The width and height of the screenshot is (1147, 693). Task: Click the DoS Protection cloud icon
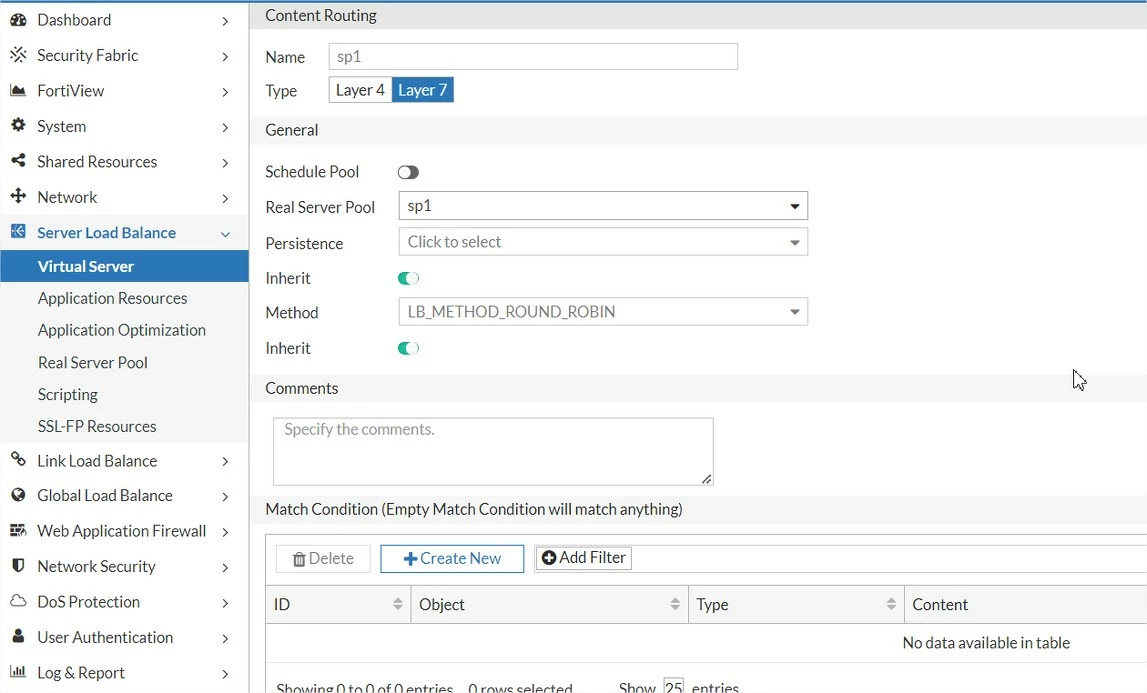click(x=18, y=601)
